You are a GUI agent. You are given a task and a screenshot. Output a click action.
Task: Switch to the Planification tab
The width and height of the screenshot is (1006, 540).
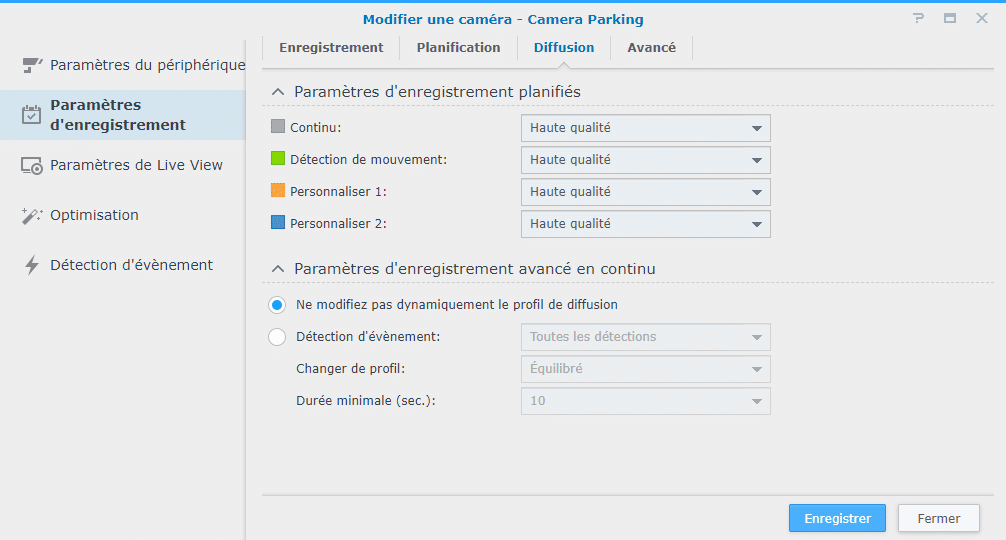pyautogui.click(x=458, y=48)
